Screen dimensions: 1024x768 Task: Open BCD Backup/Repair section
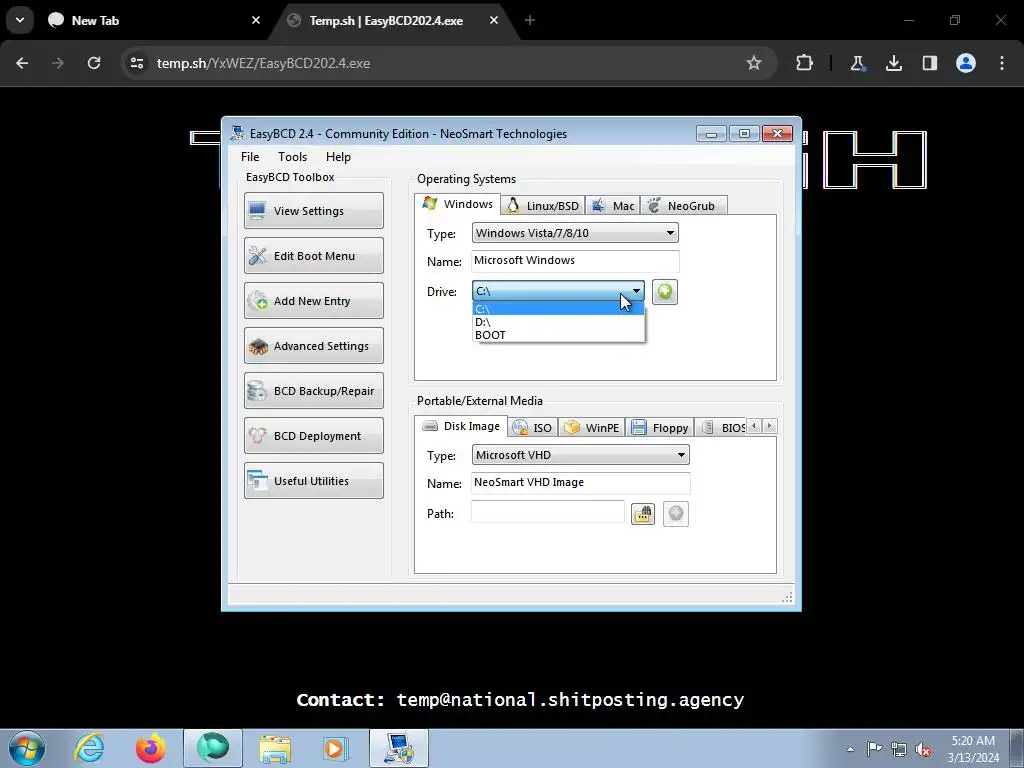click(x=313, y=391)
